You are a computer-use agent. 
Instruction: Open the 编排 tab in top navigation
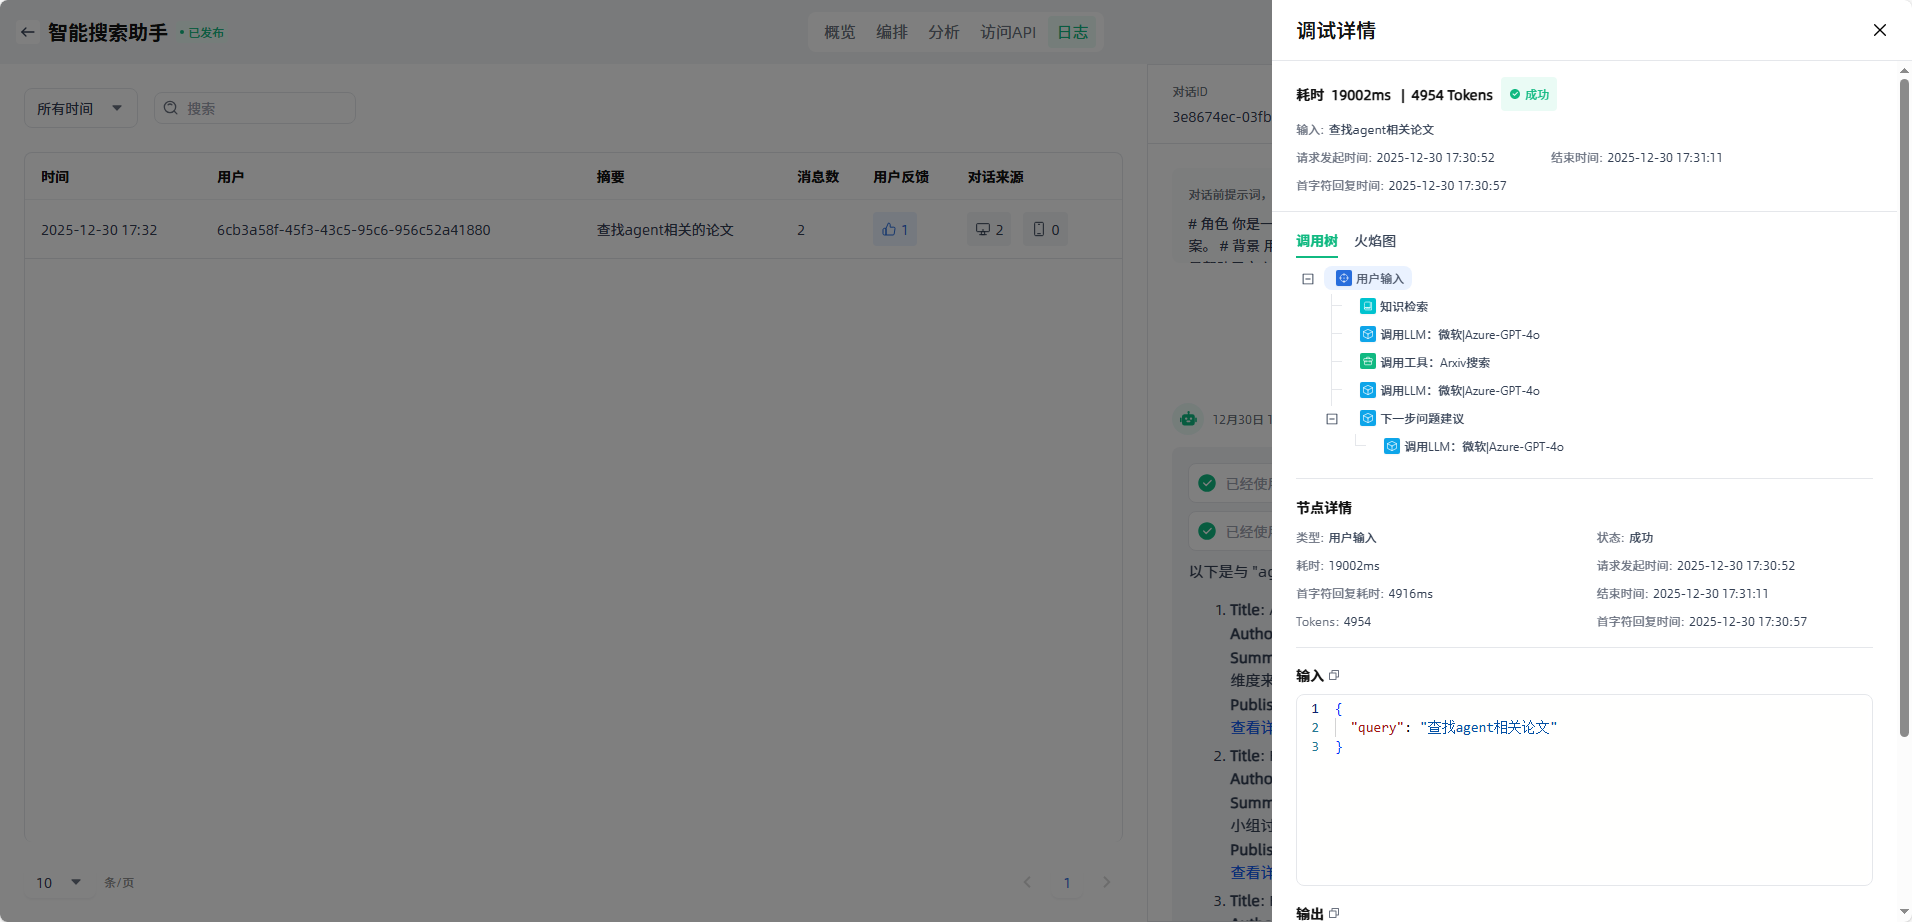pyautogui.click(x=891, y=32)
